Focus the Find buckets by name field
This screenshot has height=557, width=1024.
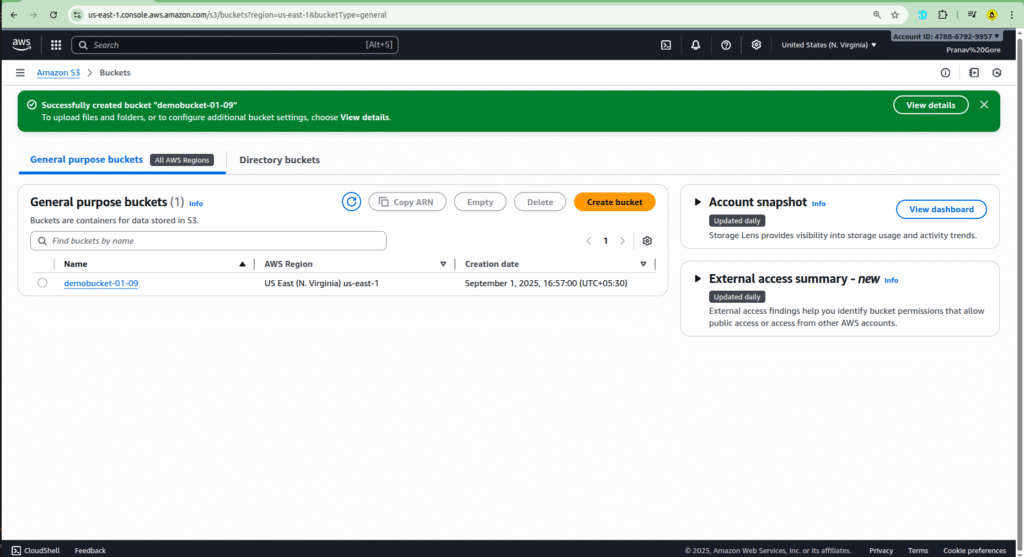[208, 241]
